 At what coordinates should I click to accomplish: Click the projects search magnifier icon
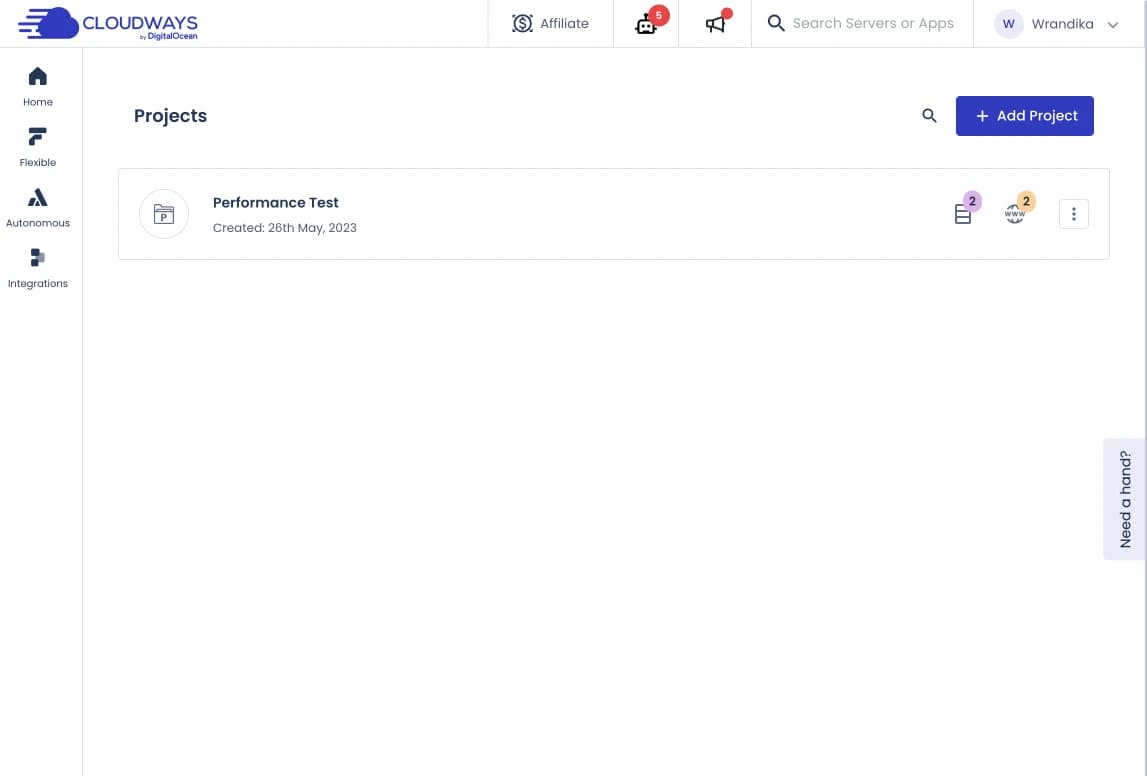pos(929,116)
